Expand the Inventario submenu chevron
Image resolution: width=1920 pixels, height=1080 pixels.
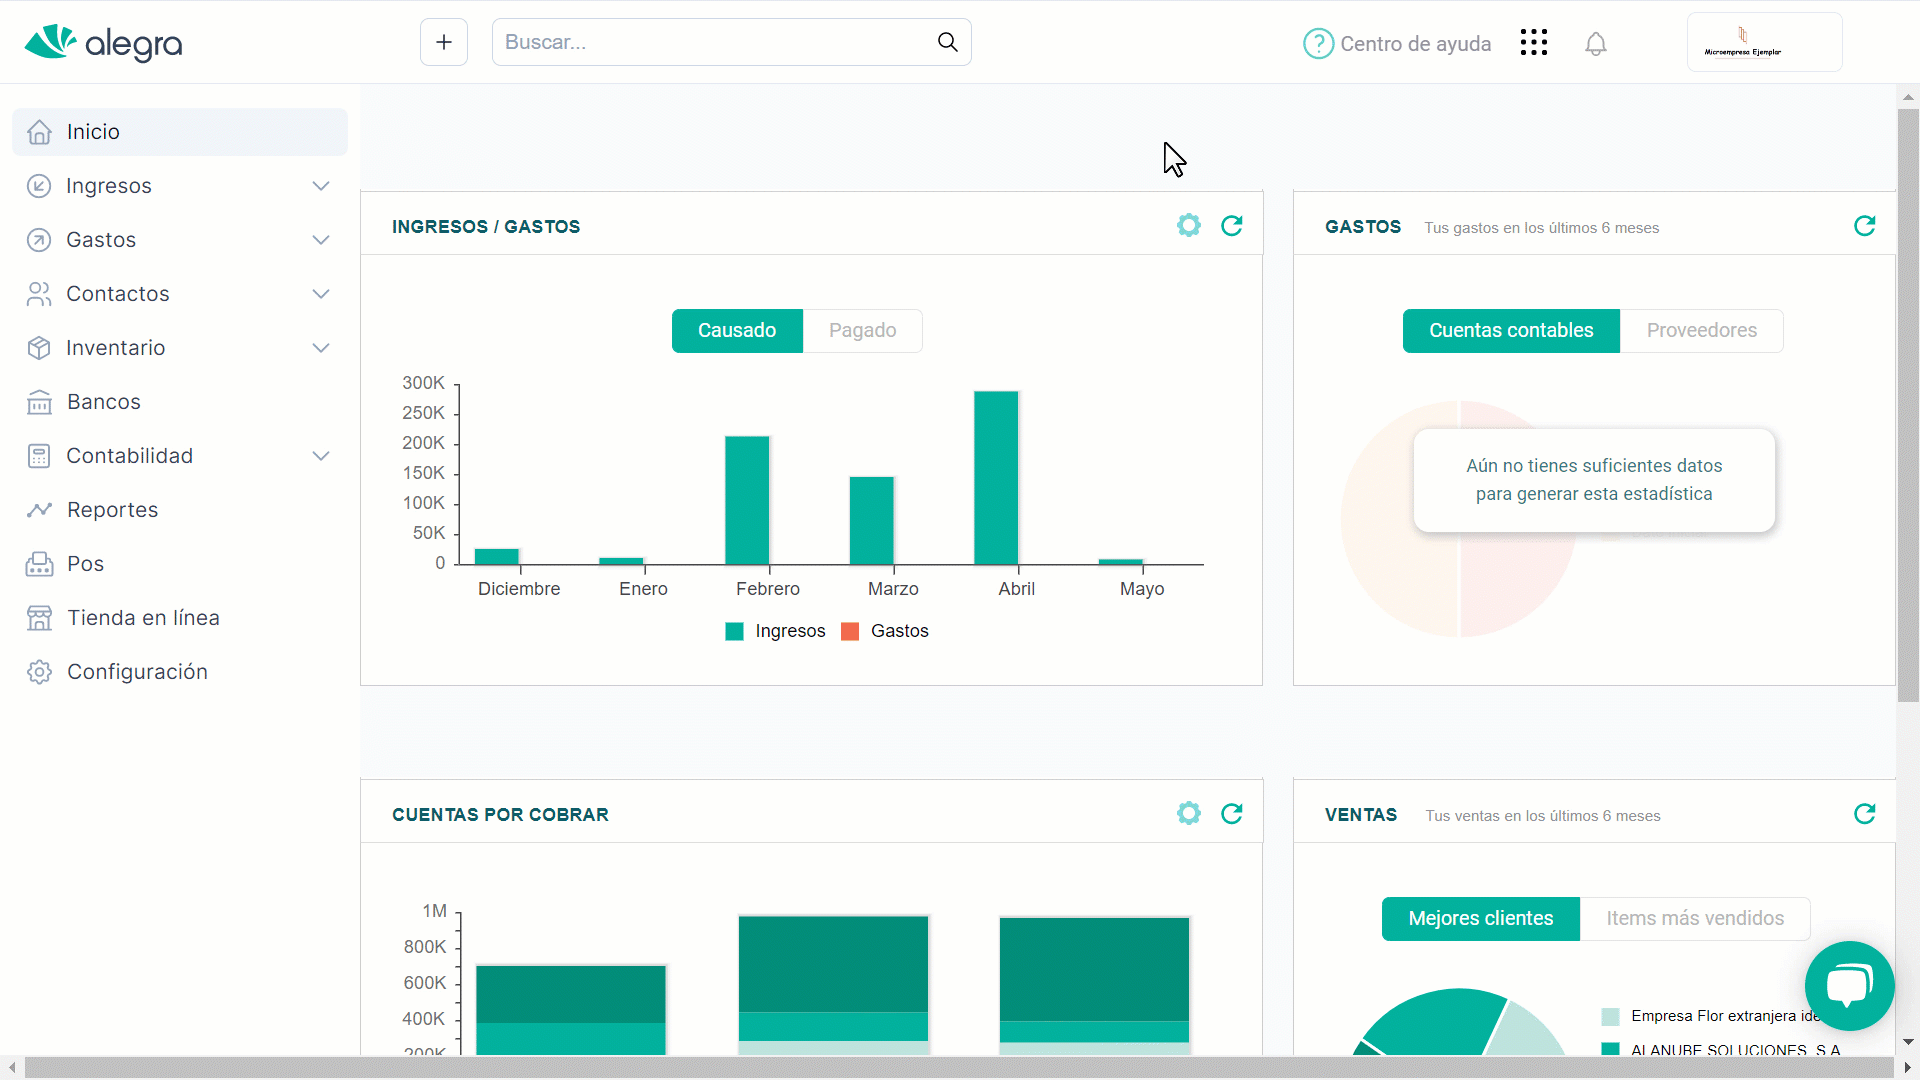click(x=321, y=348)
